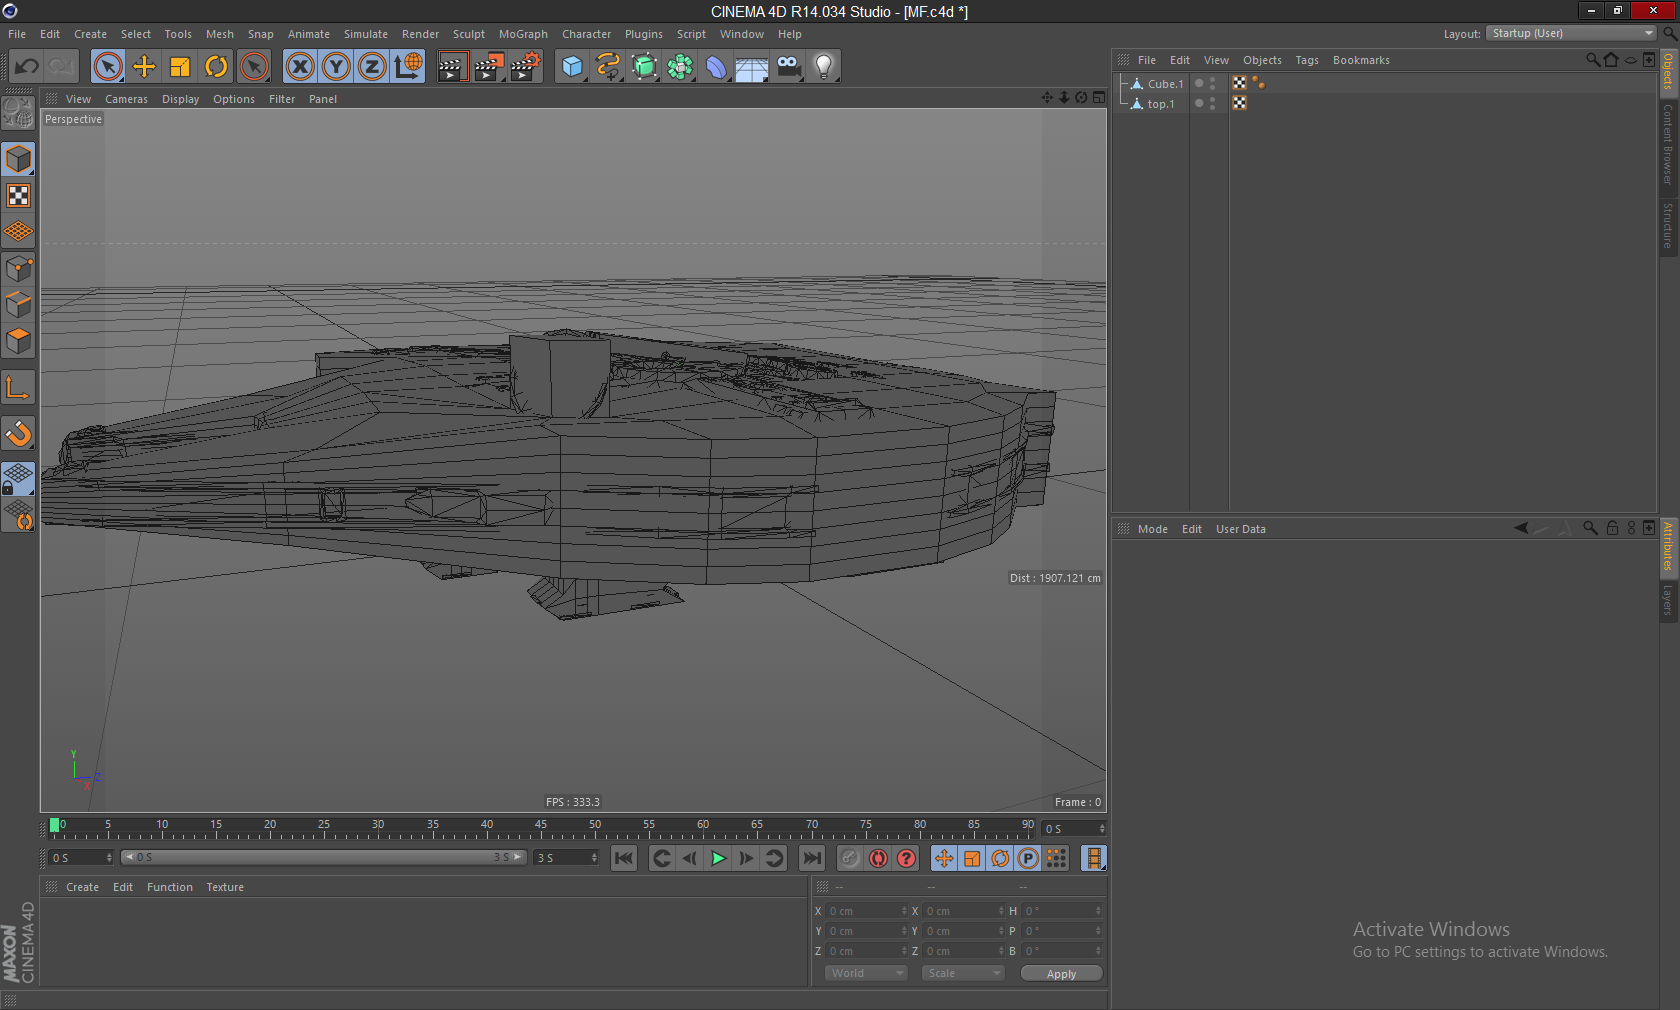Click frame 50 on the timeline ruler
The height and width of the screenshot is (1010, 1680).
click(x=596, y=829)
